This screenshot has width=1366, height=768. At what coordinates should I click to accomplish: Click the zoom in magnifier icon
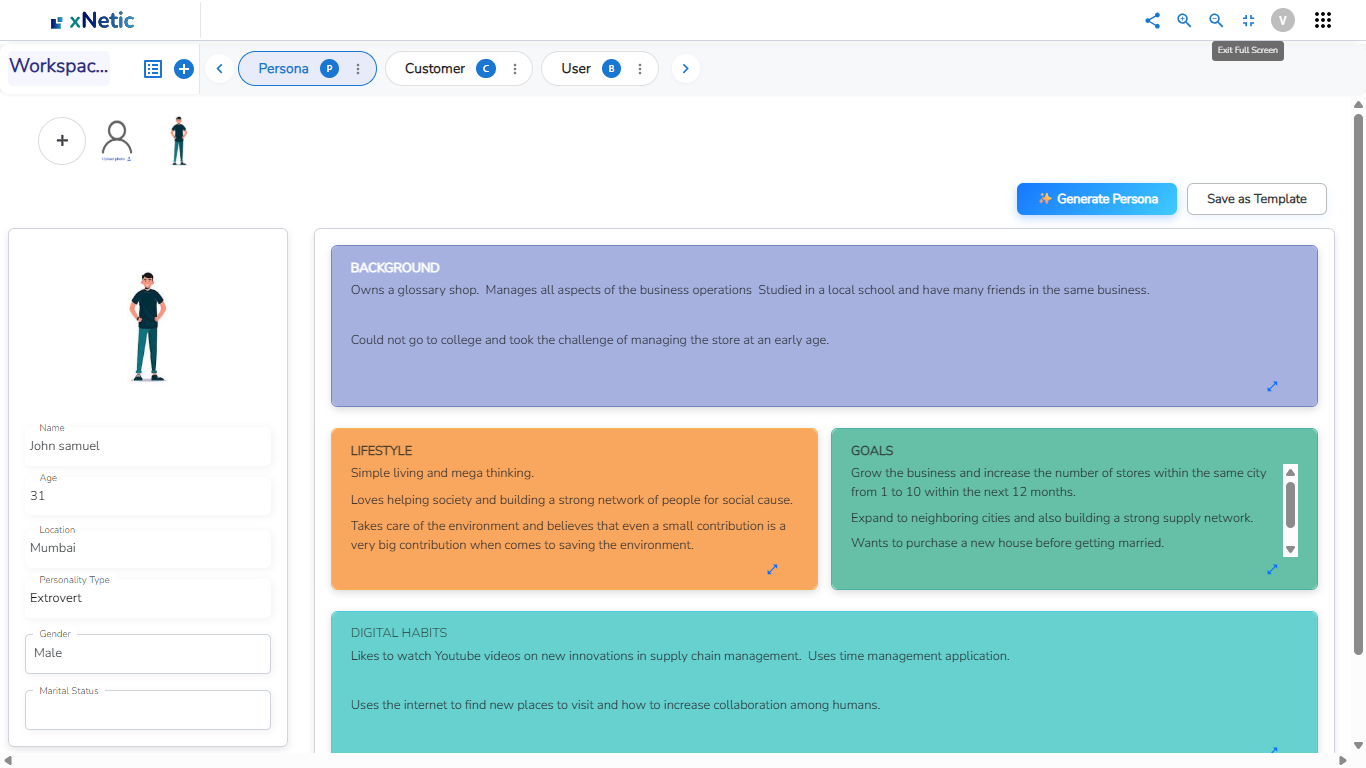tap(1184, 20)
